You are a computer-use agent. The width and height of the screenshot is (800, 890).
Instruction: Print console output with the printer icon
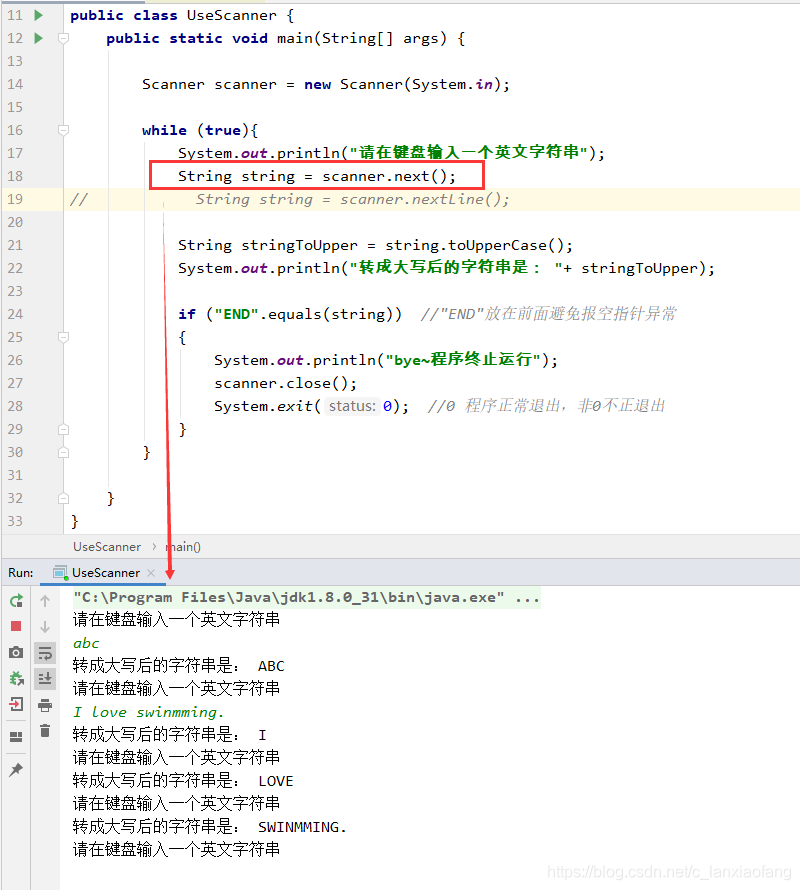tap(45, 706)
